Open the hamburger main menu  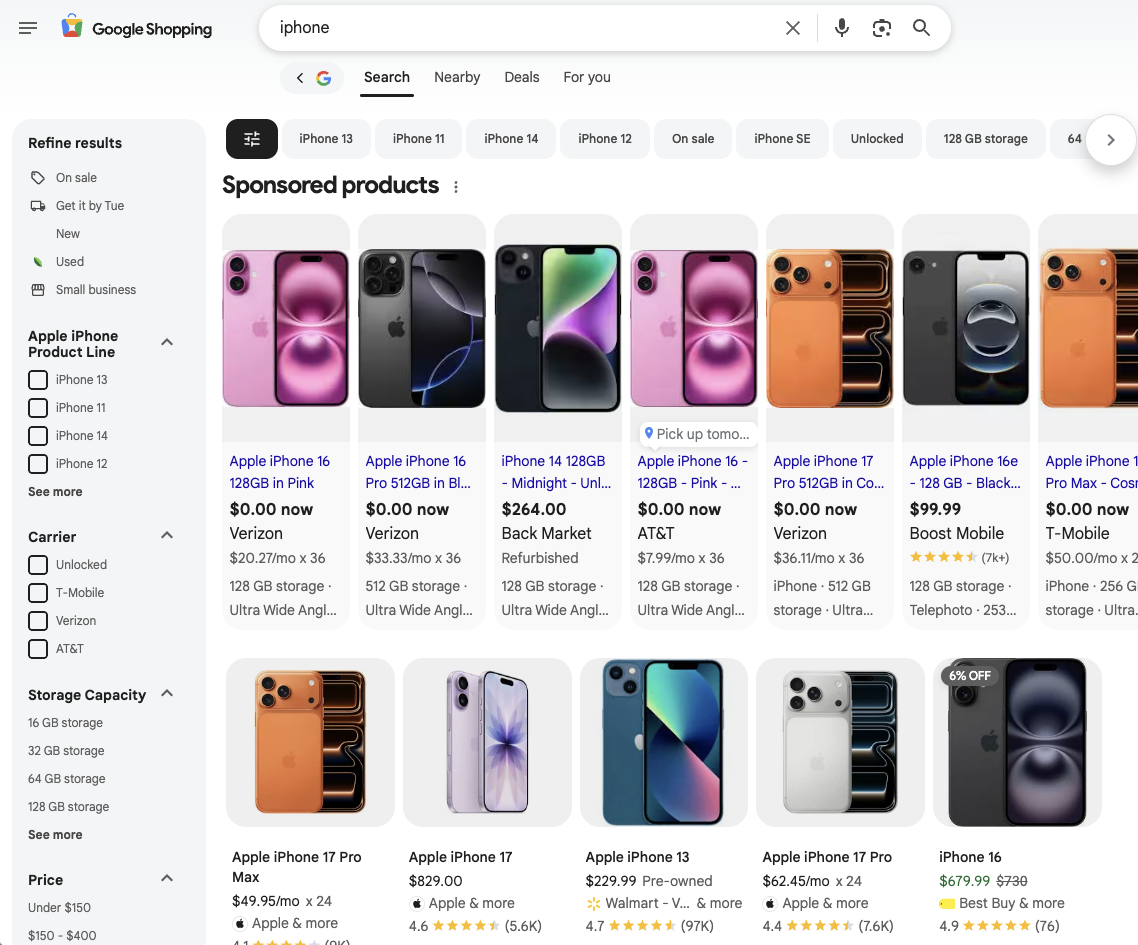(28, 28)
